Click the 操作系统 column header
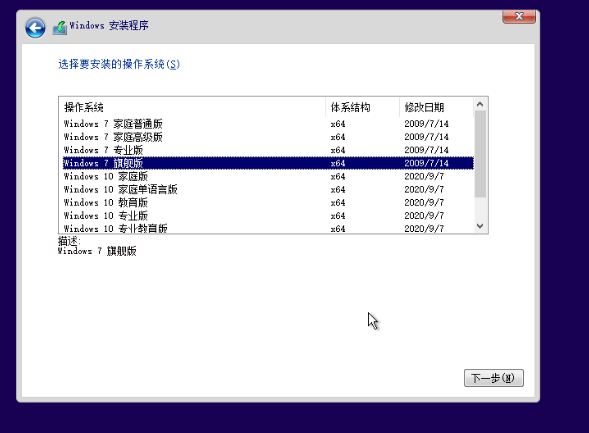 pos(192,107)
